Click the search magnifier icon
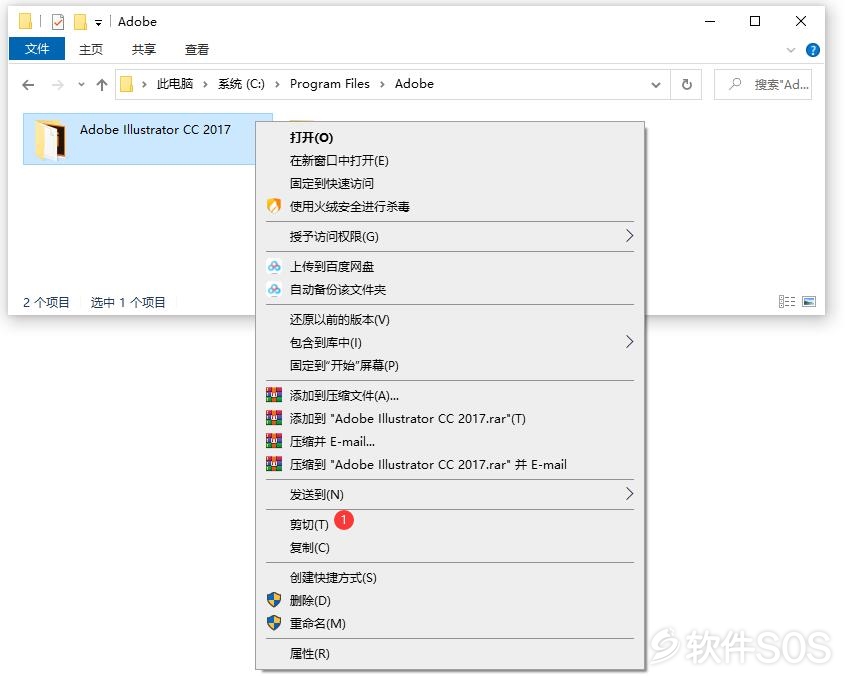The height and width of the screenshot is (676, 845). [735, 84]
